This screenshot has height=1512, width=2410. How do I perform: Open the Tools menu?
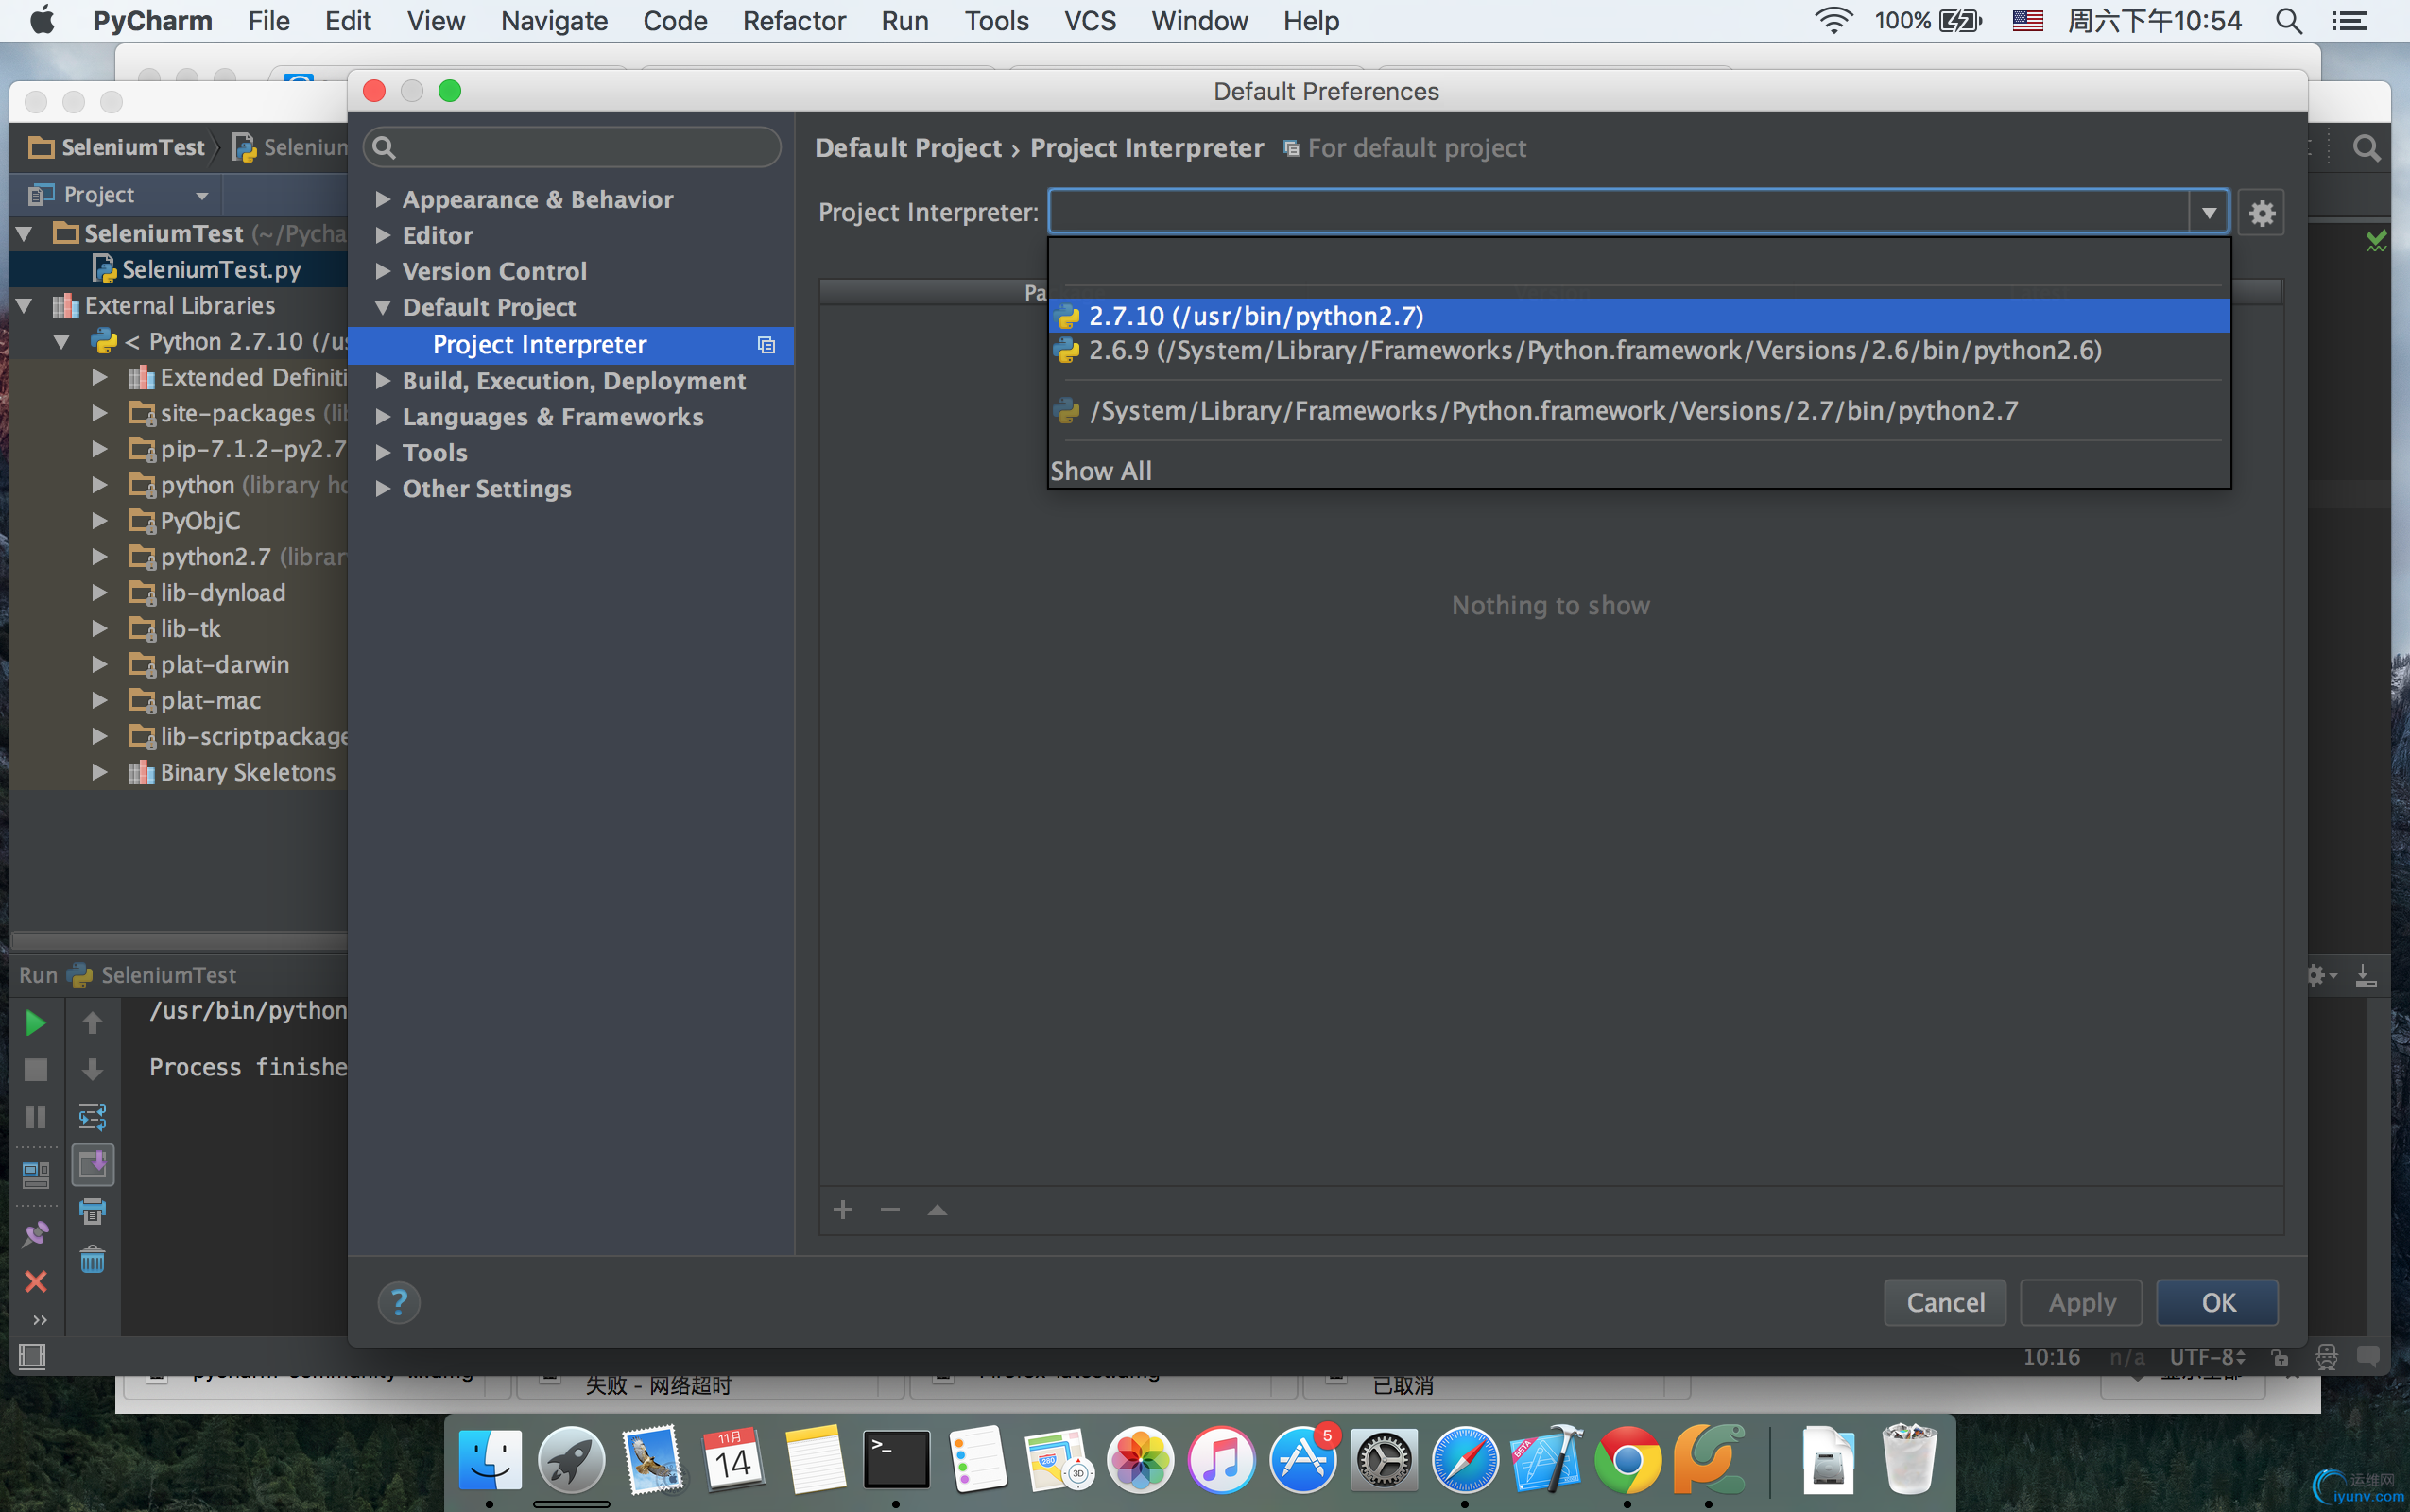click(x=995, y=20)
